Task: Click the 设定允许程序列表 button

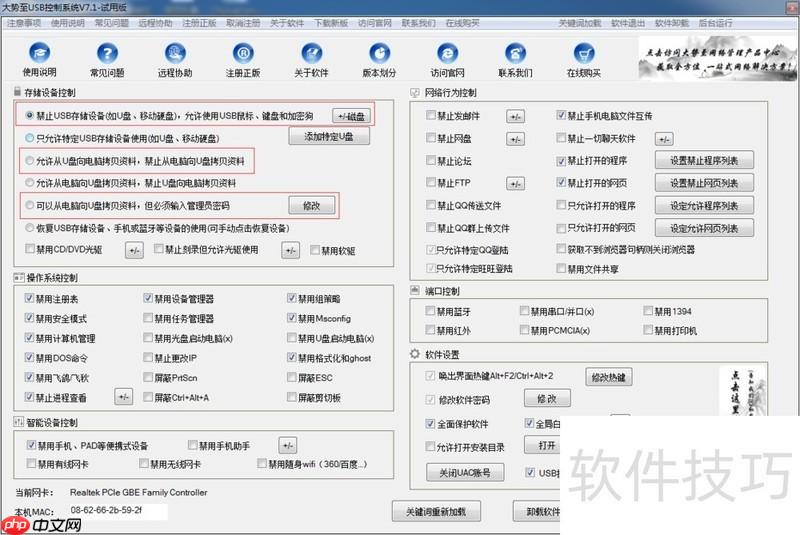Action: tap(704, 206)
